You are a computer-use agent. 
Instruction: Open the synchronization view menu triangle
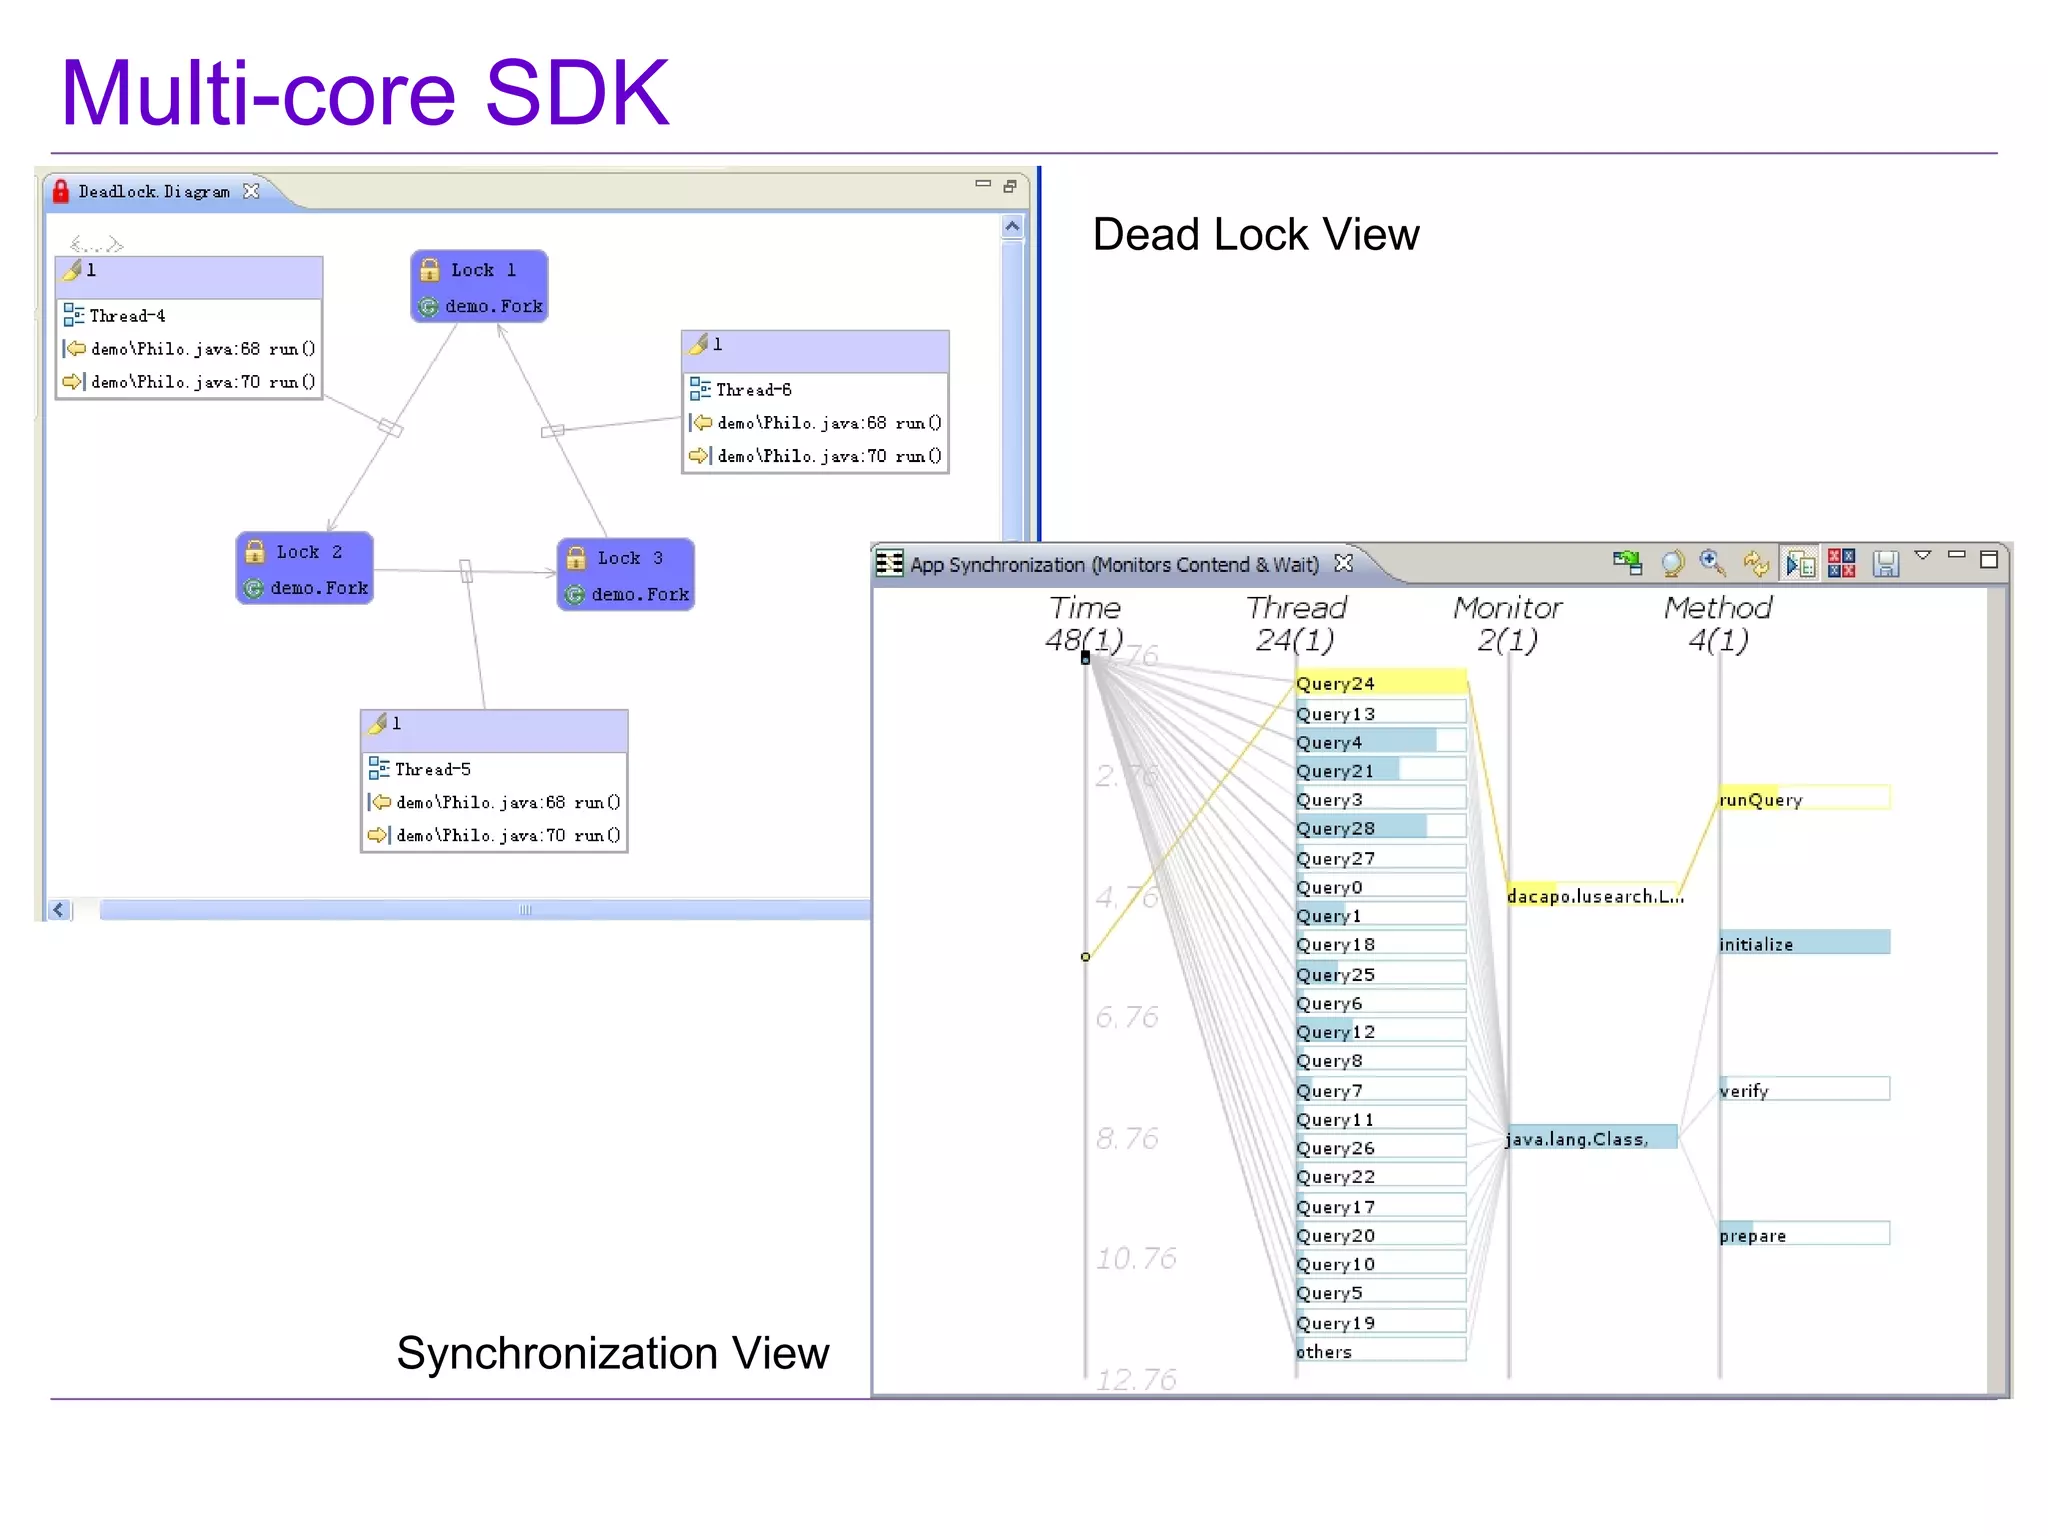pyautogui.click(x=1923, y=555)
